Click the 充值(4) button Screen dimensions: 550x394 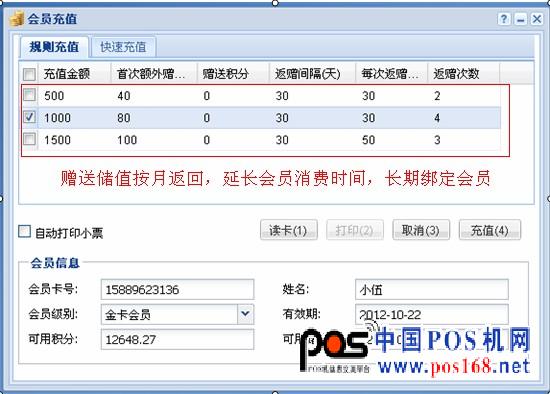[x=490, y=230]
